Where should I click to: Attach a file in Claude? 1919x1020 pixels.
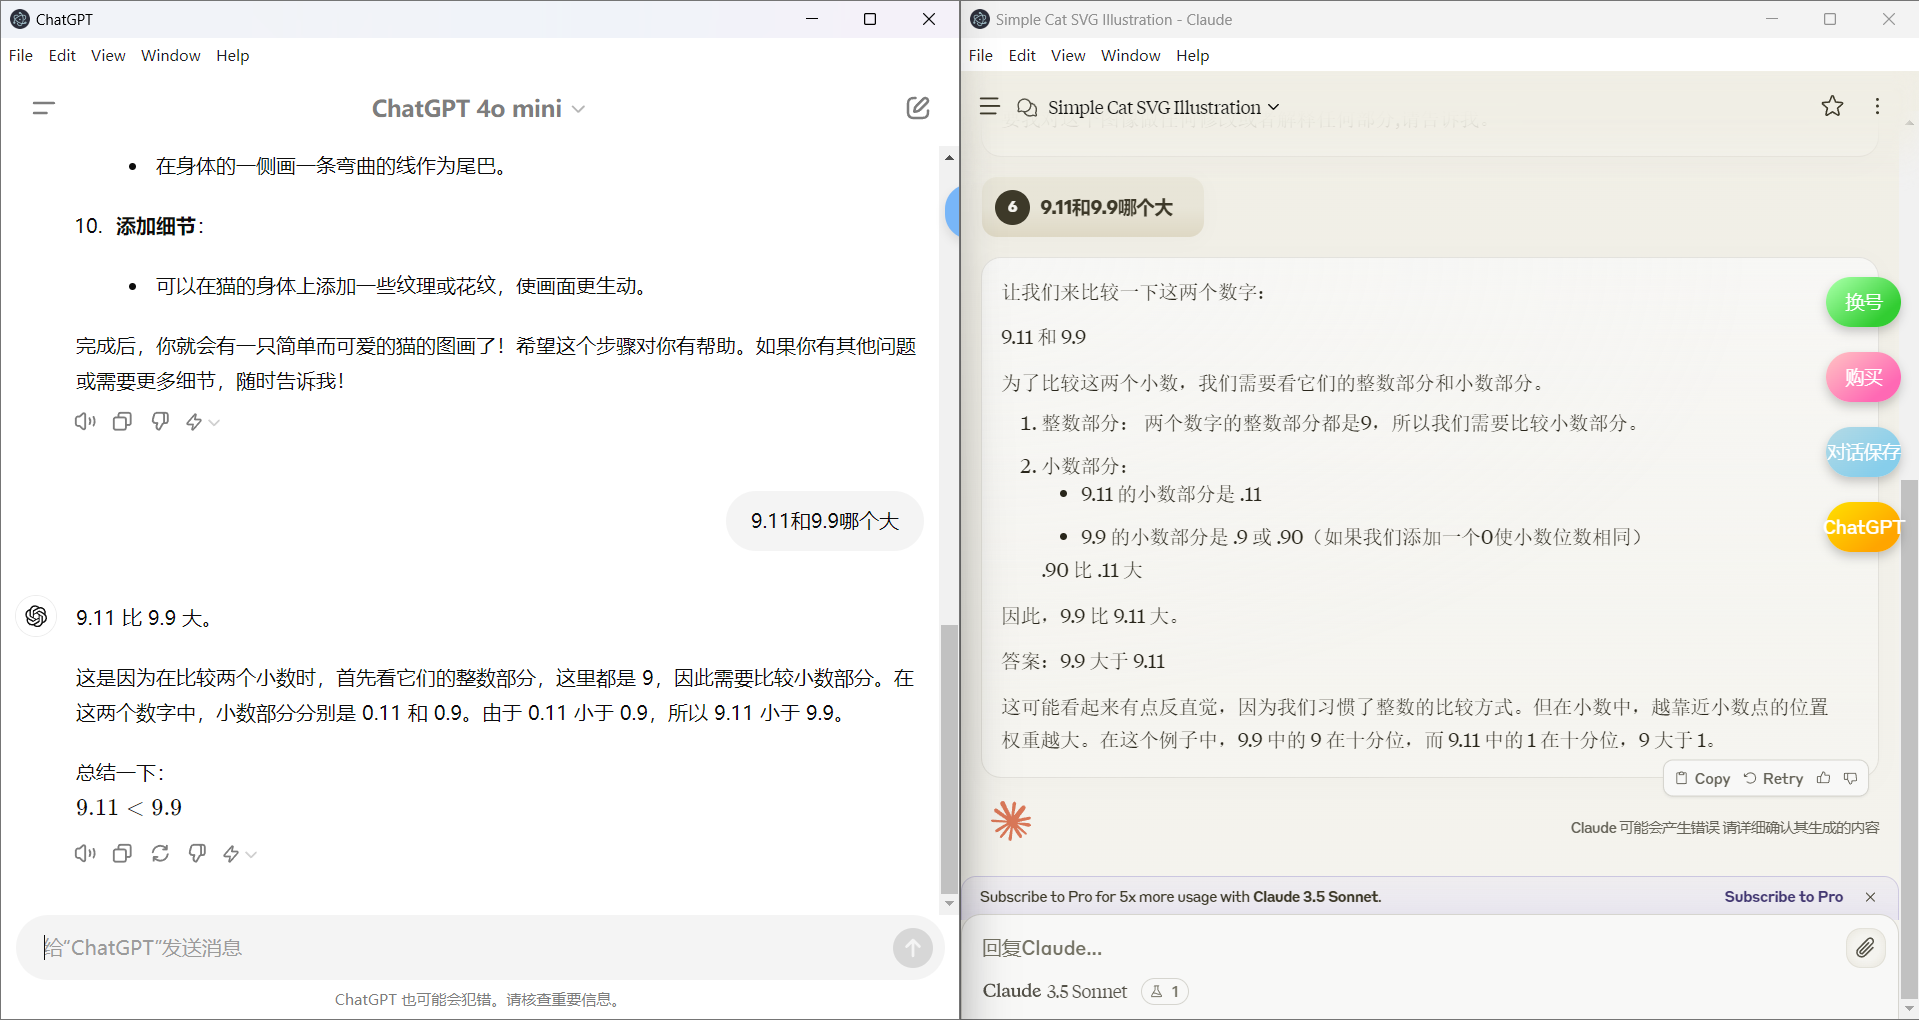coord(1865,948)
